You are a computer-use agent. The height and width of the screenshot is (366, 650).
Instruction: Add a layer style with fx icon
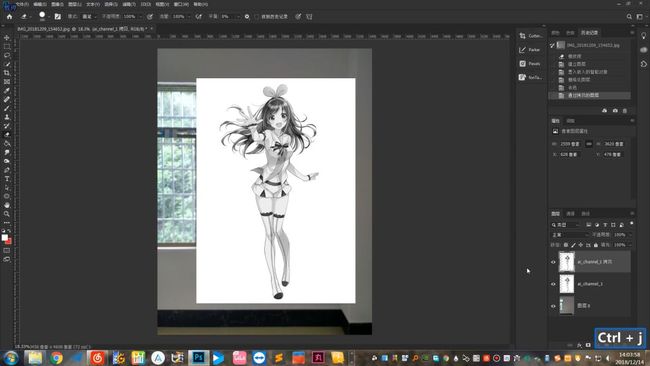pyautogui.click(x=579, y=345)
